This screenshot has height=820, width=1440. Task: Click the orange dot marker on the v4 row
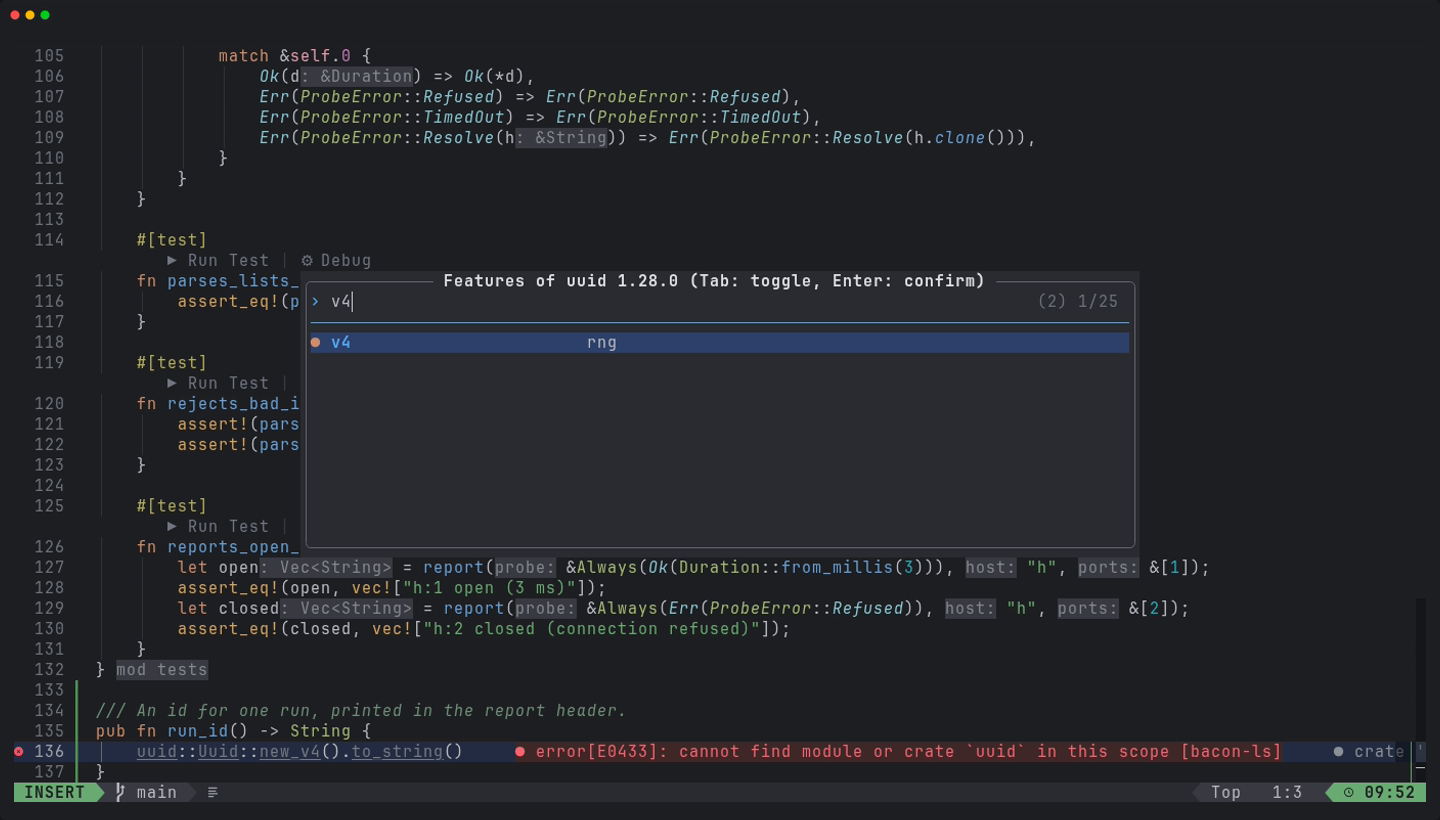pos(316,342)
